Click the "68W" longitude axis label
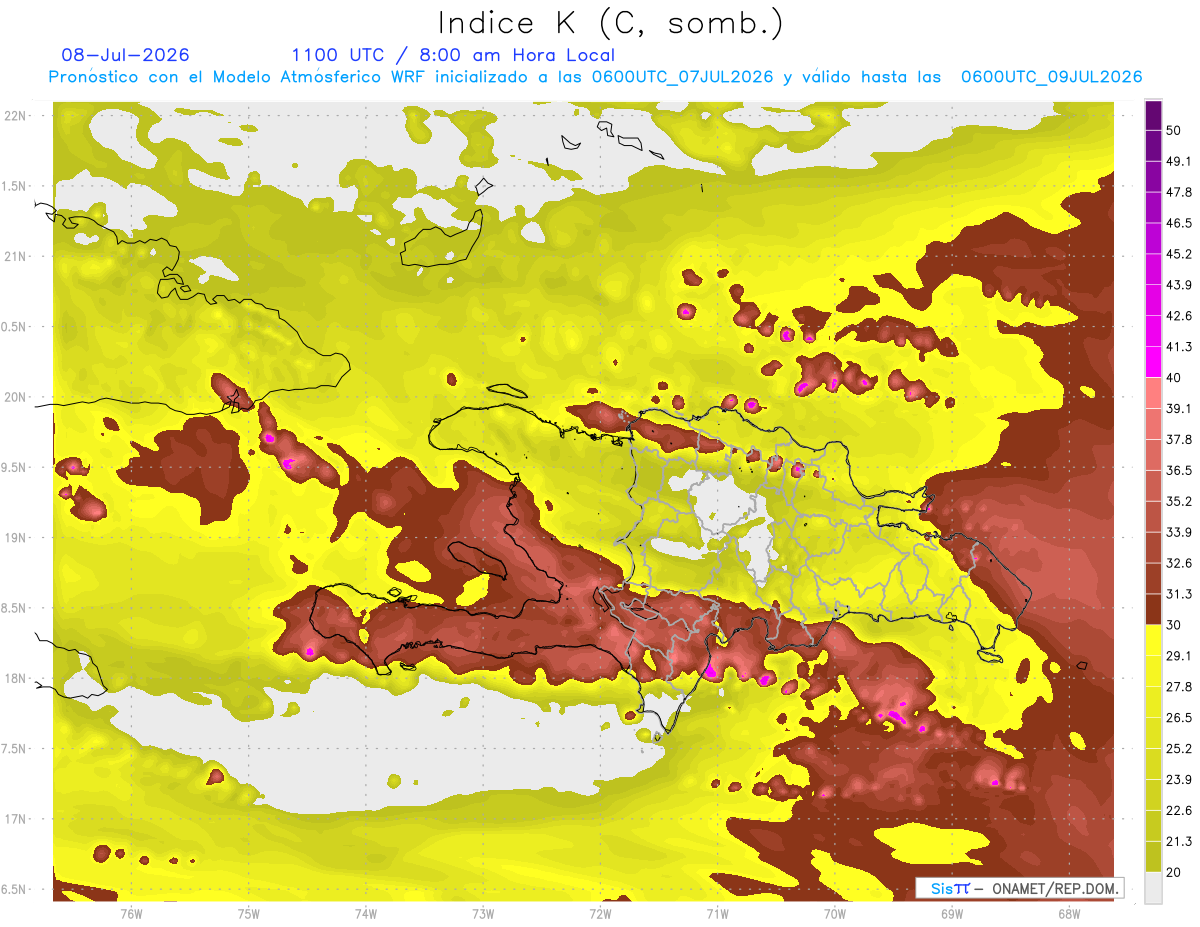 [x=1068, y=913]
